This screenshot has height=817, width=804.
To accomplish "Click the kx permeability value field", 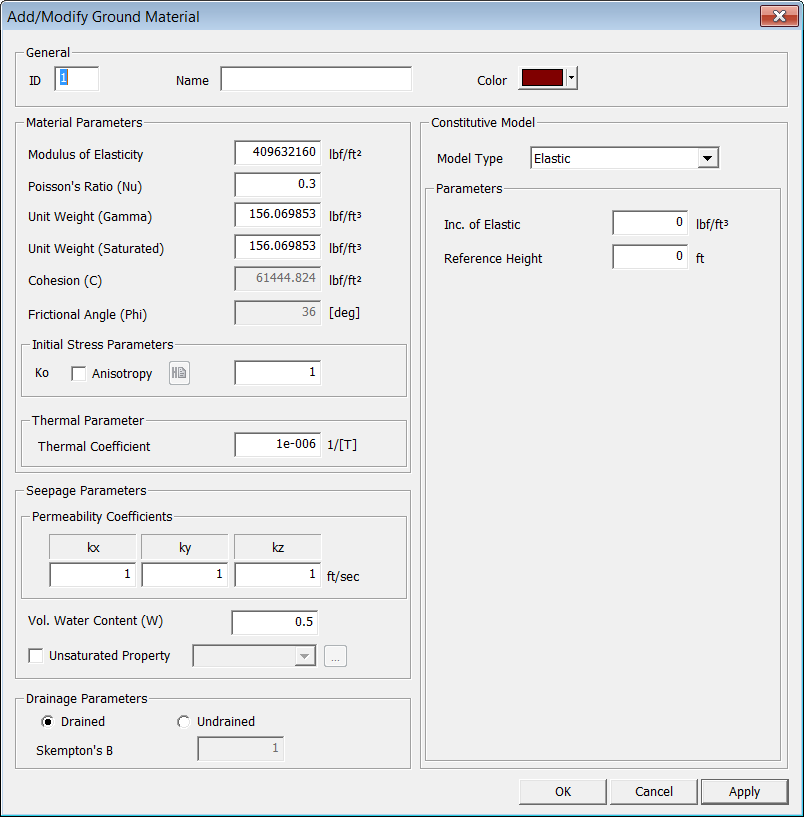I will [x=93, y=575].
